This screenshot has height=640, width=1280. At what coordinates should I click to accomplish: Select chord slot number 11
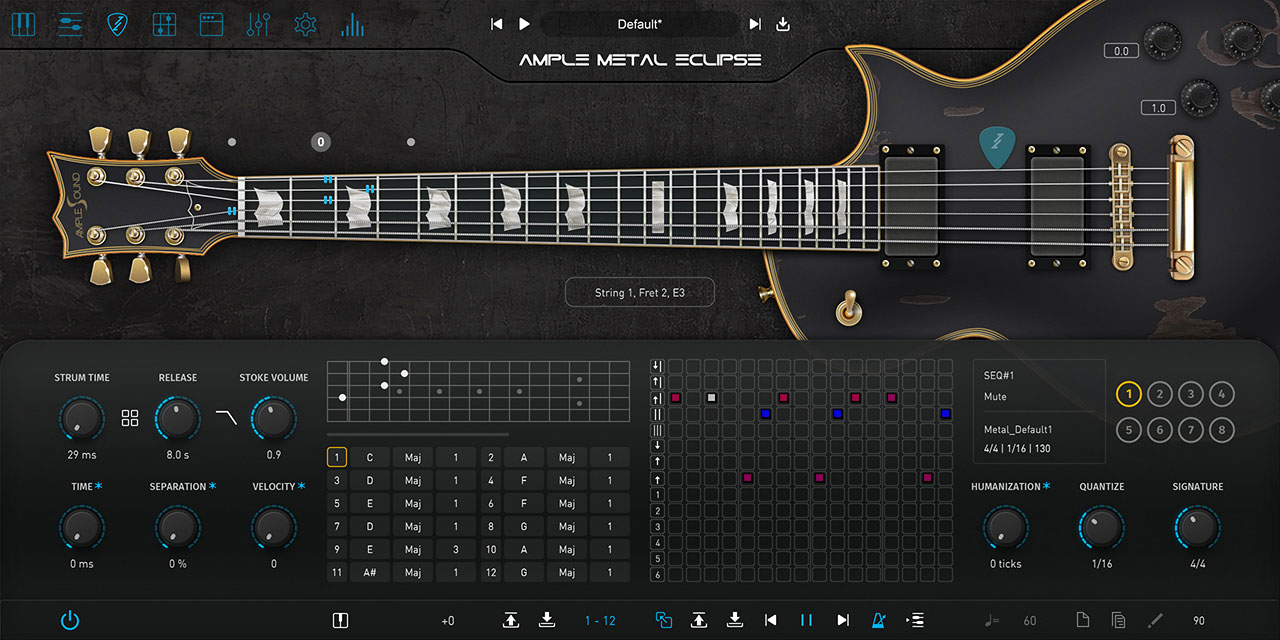tap(337, 573)
